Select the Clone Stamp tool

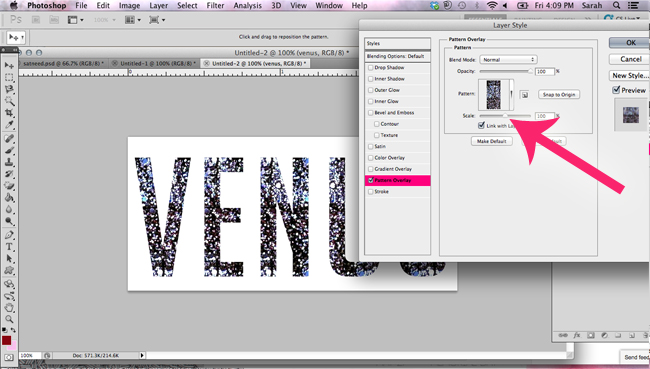pyautogui.click(x=9, y=162)
